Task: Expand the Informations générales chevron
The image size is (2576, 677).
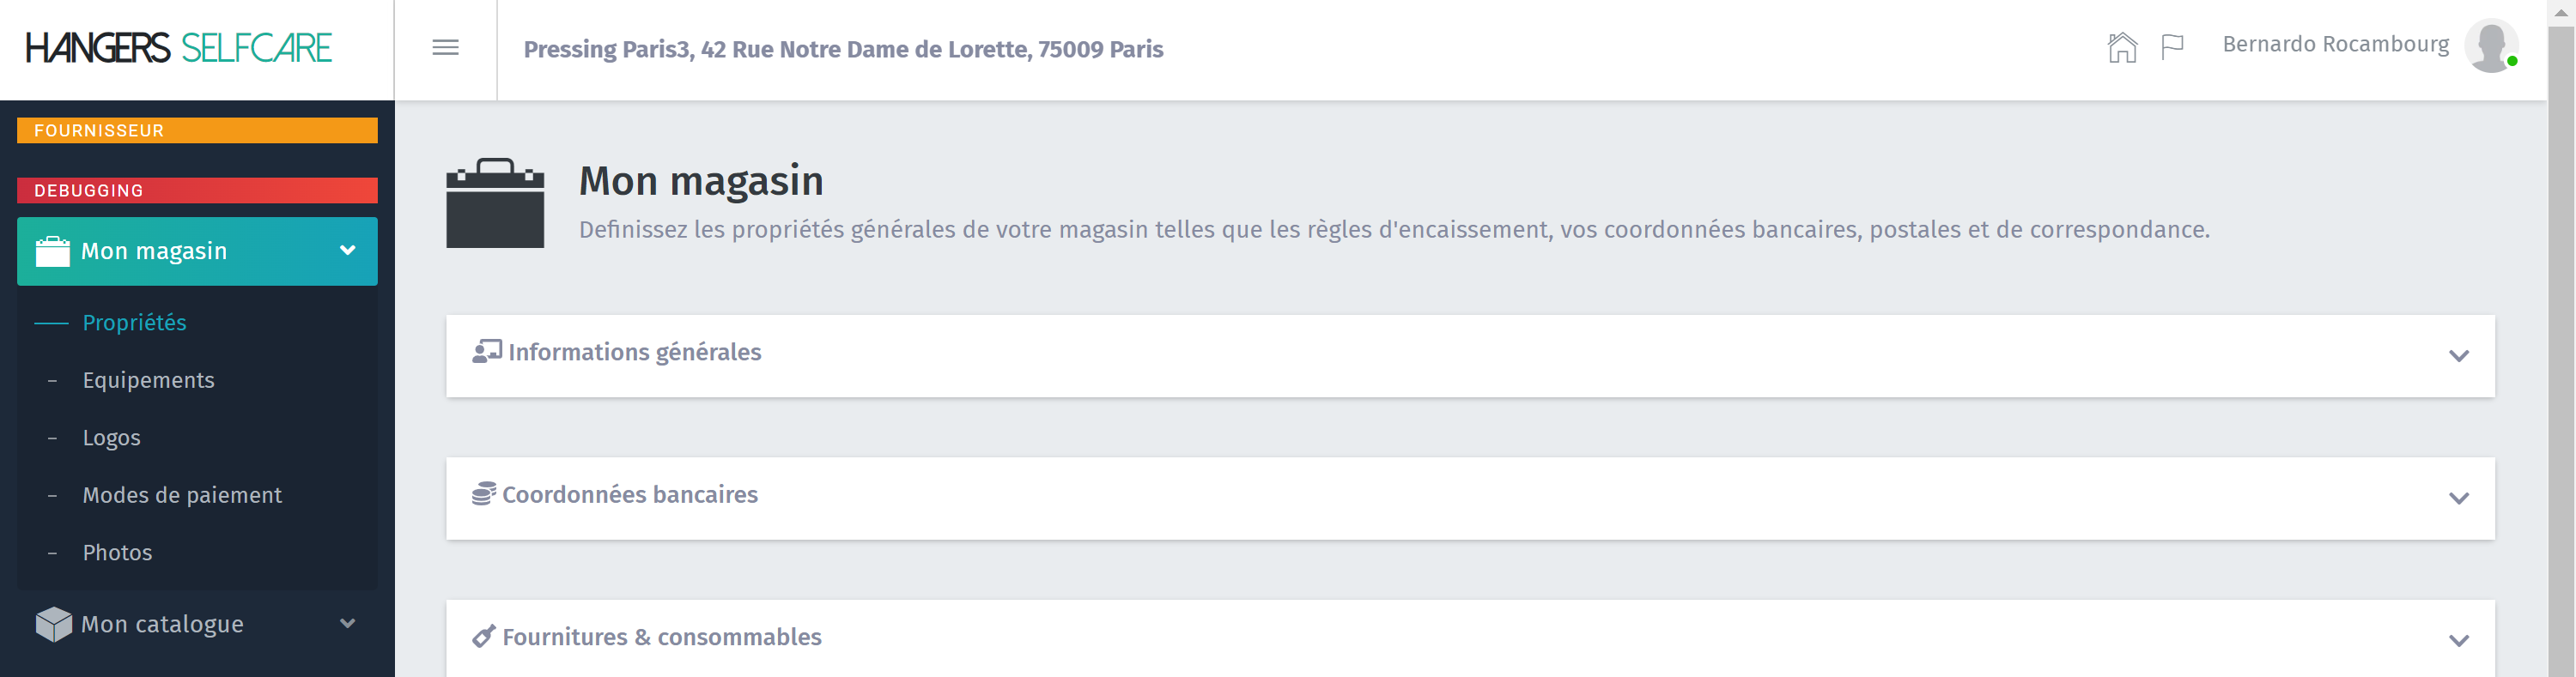Action: pos(2458,356)
